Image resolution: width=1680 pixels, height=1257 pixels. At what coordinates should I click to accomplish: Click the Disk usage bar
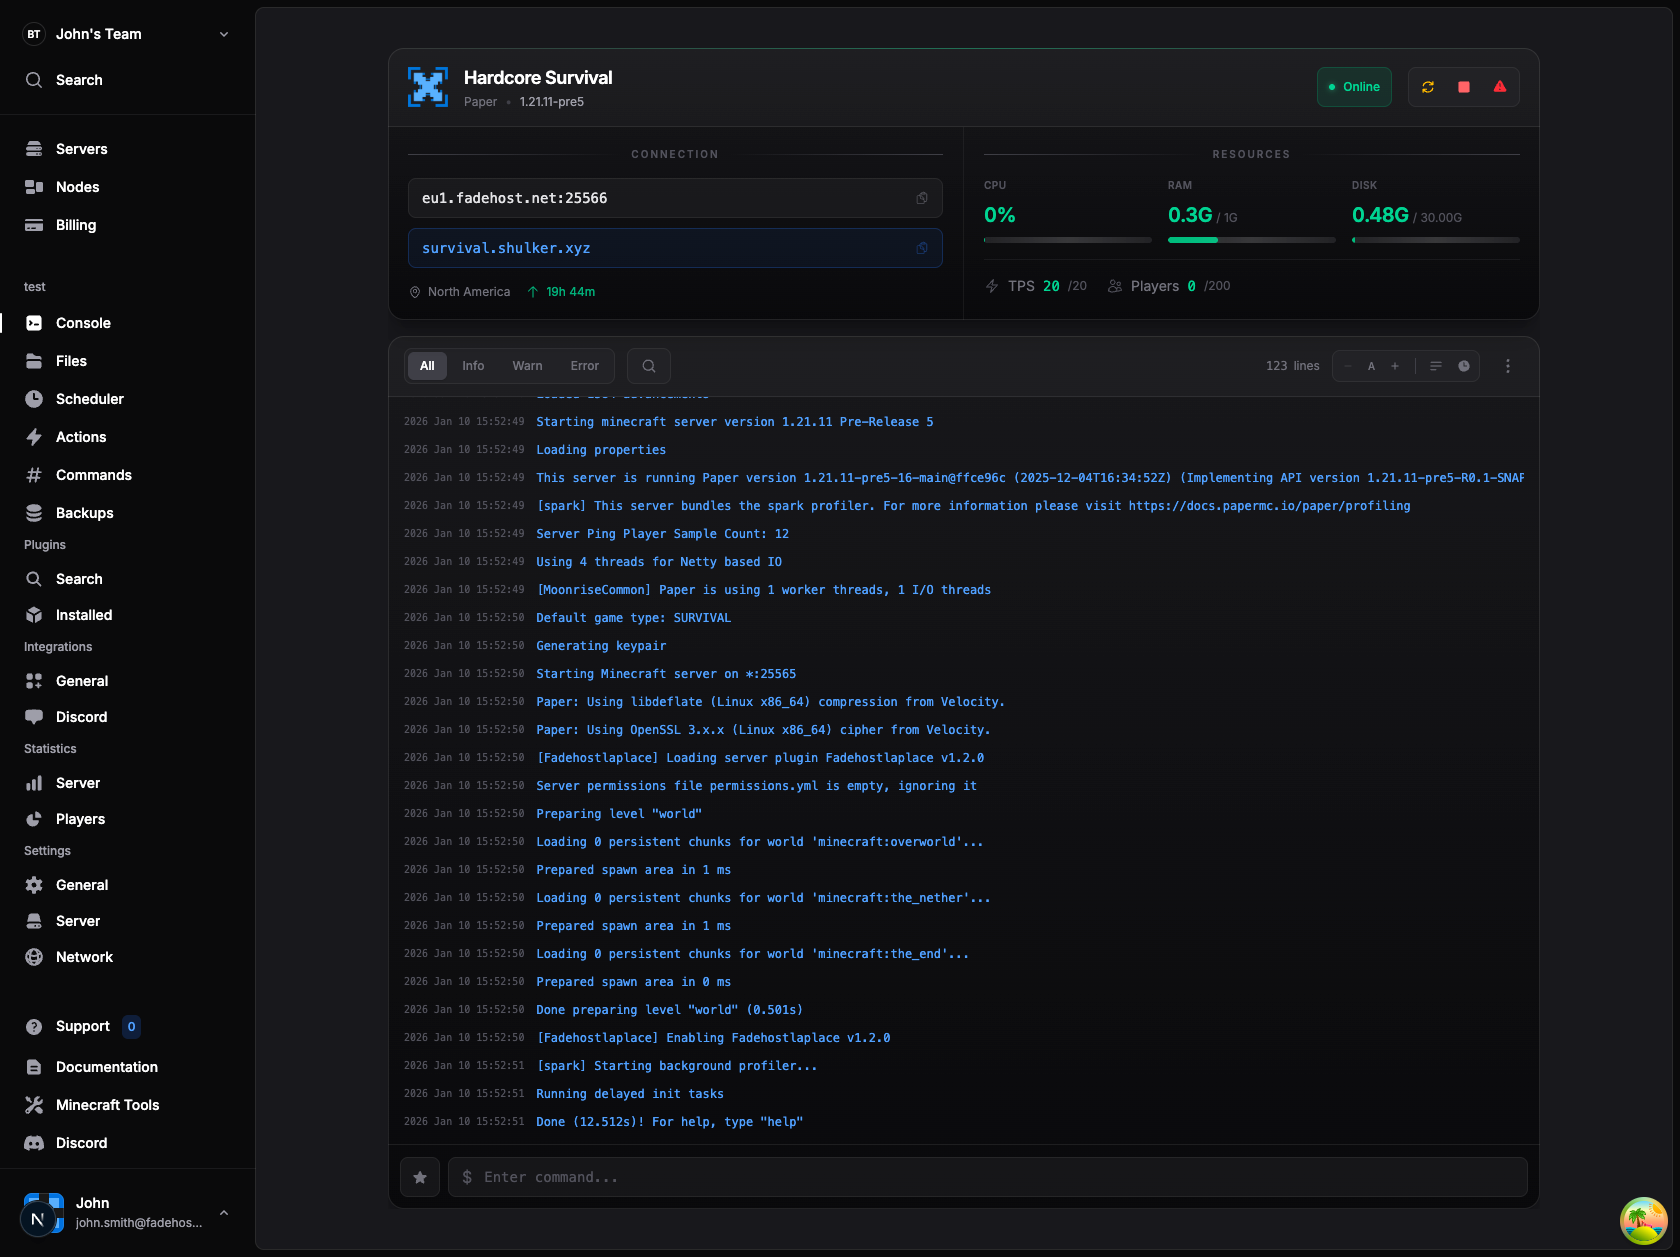[x=1435, y=240]
